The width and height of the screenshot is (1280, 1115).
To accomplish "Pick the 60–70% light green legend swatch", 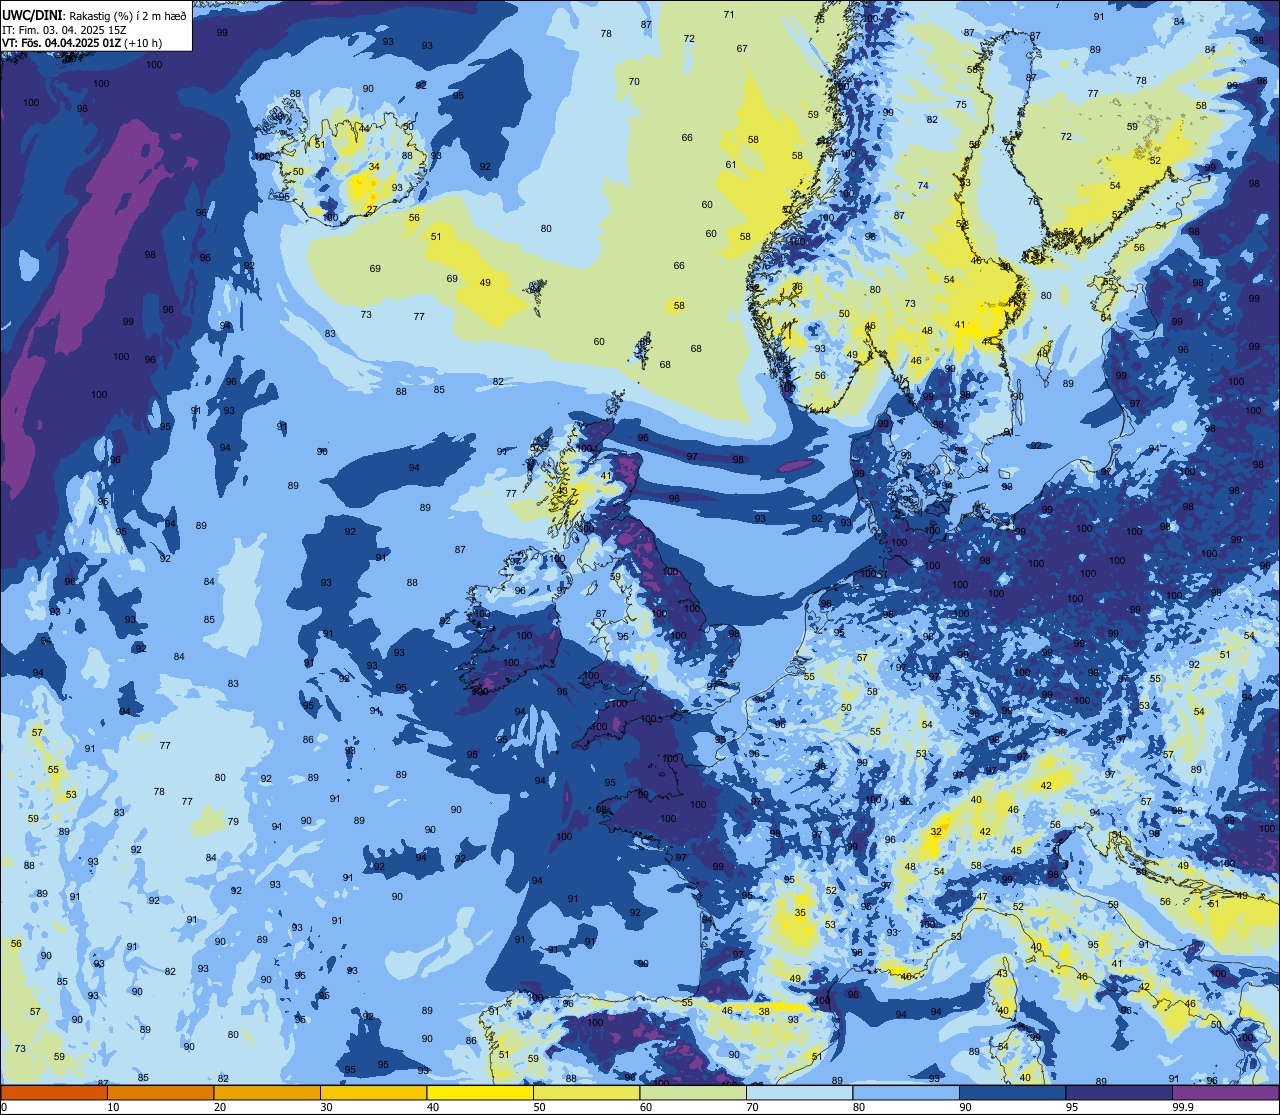I will click(x=693, y=1092).
